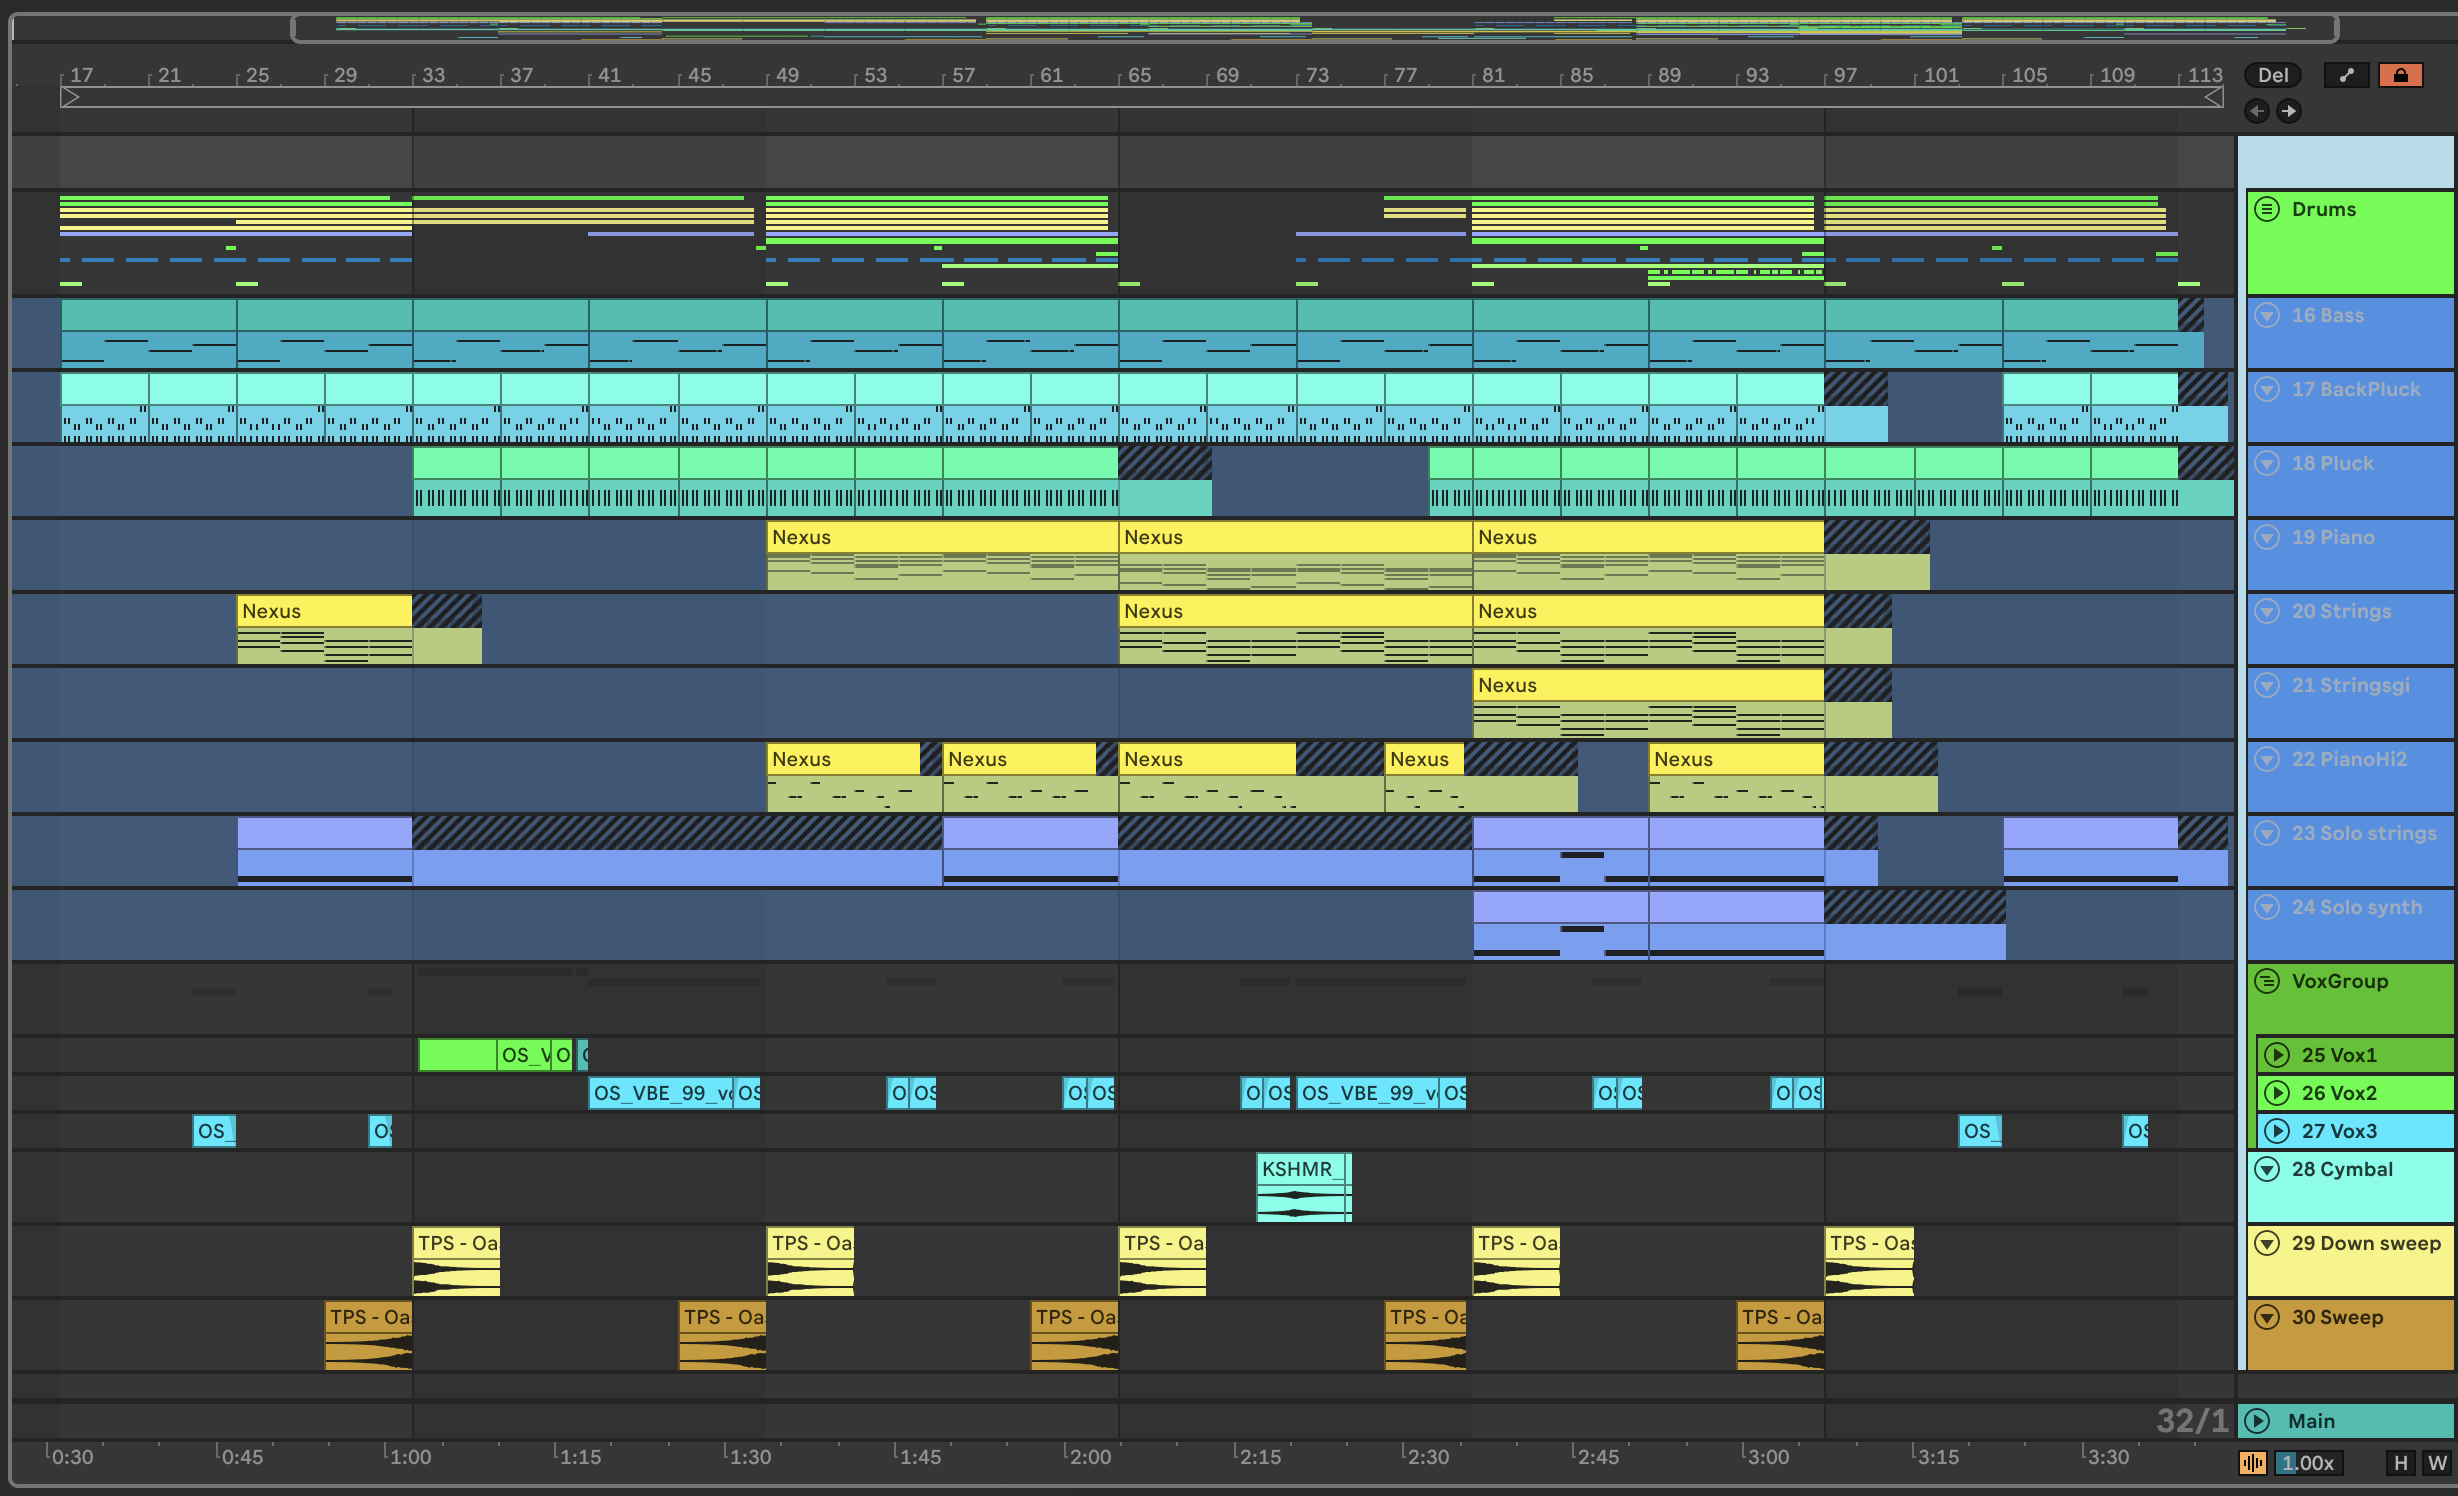Click the 30 Sweep fold arrow icon
Image resolution: width=2458 pixels, height=1496 pixels.
point(2267,1317)
